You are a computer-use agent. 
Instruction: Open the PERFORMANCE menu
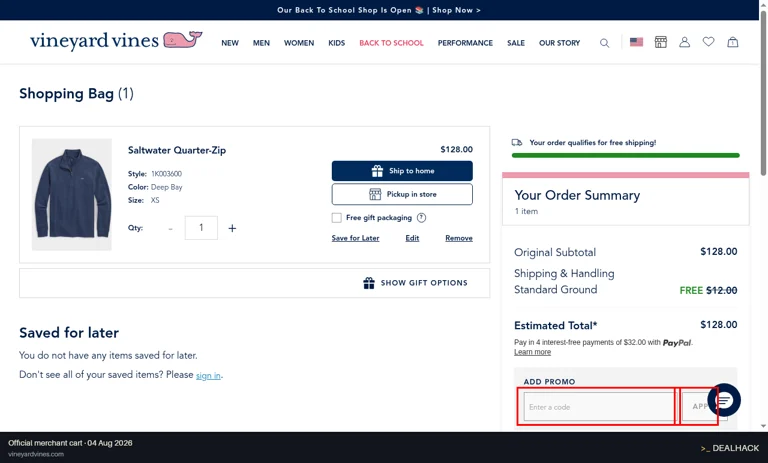point(465,43)
